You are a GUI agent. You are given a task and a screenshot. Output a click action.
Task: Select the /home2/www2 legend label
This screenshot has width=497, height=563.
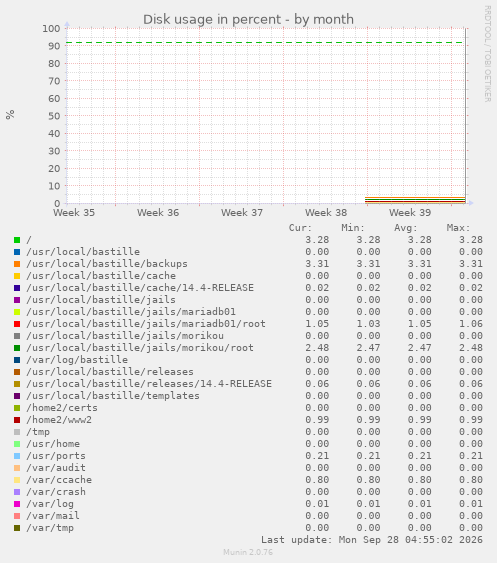point(59,420)
